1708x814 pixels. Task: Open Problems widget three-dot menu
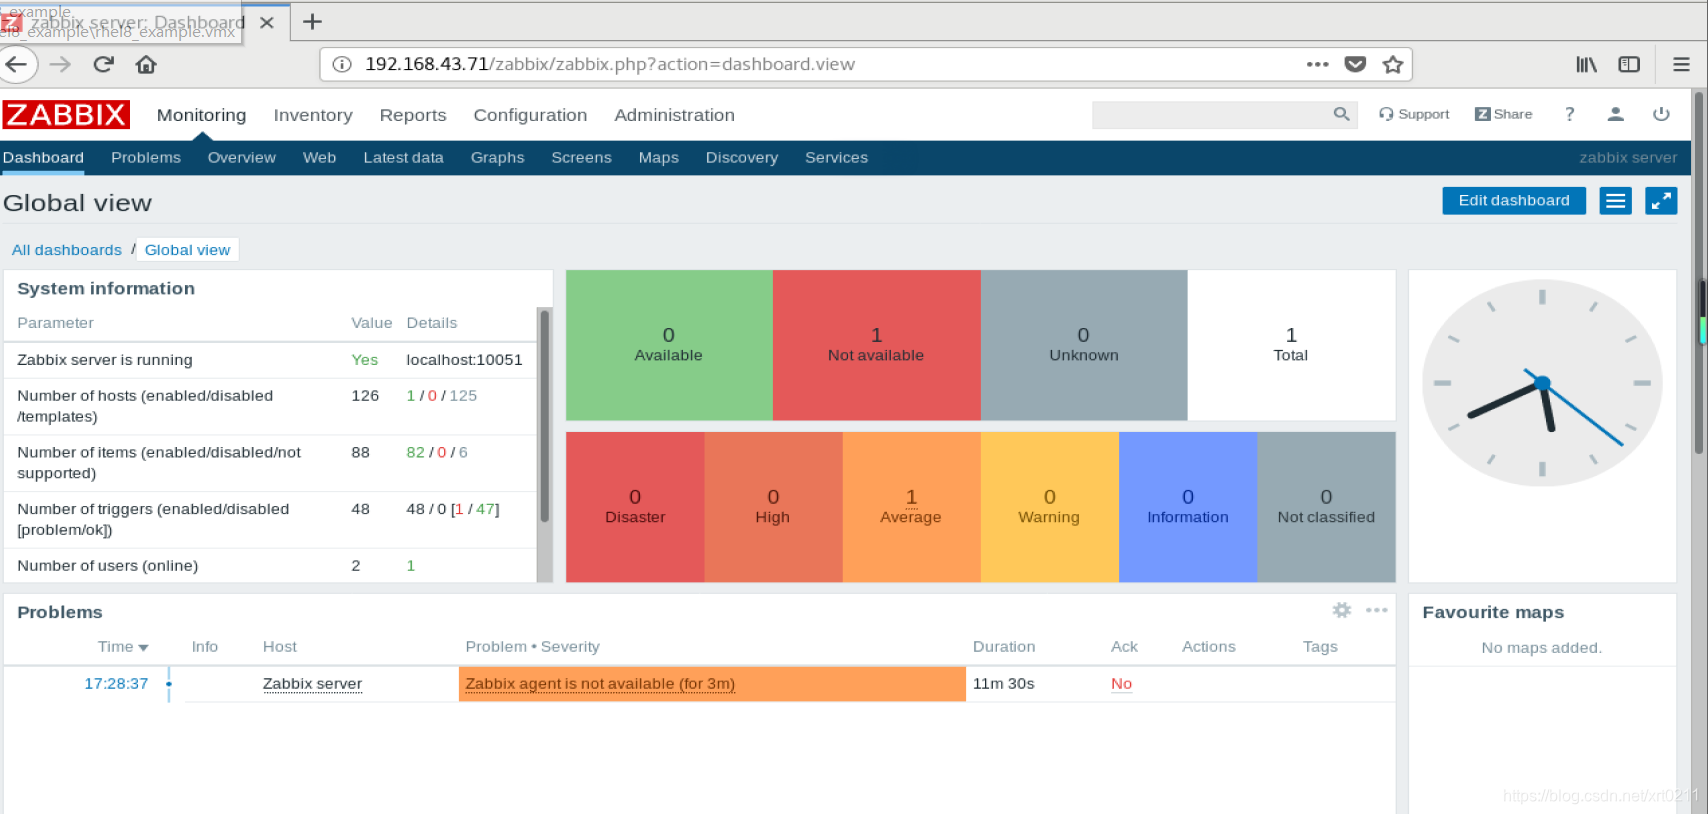point(1376,610)
